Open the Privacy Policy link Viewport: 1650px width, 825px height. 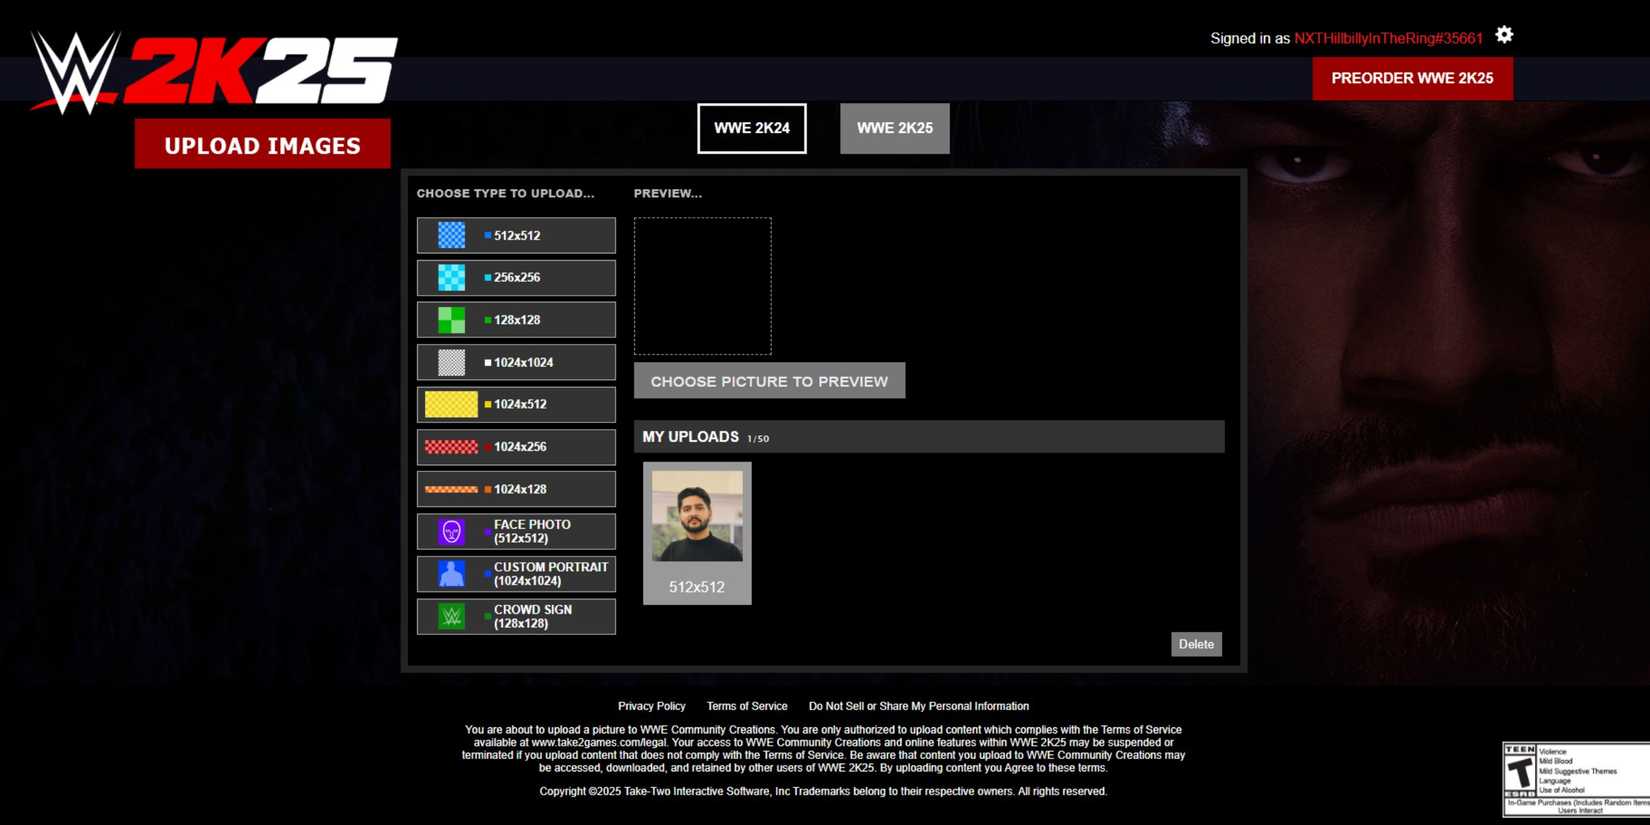(x=651, y=706)
